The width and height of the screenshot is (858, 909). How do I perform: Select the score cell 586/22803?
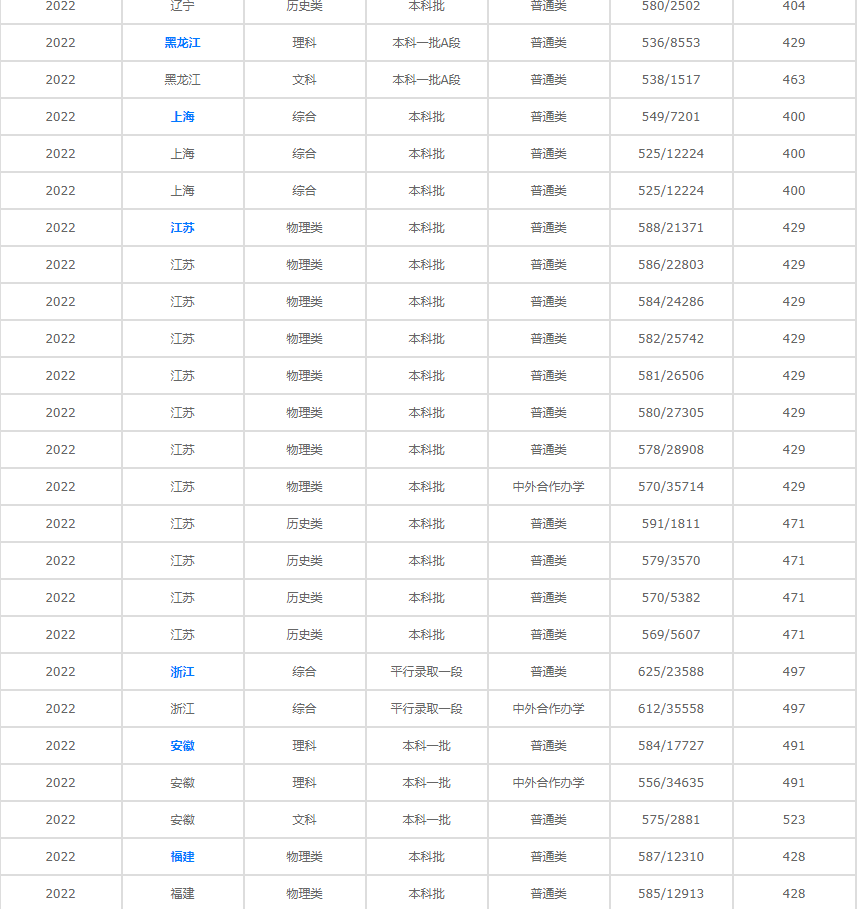click(x=671, y=265)
